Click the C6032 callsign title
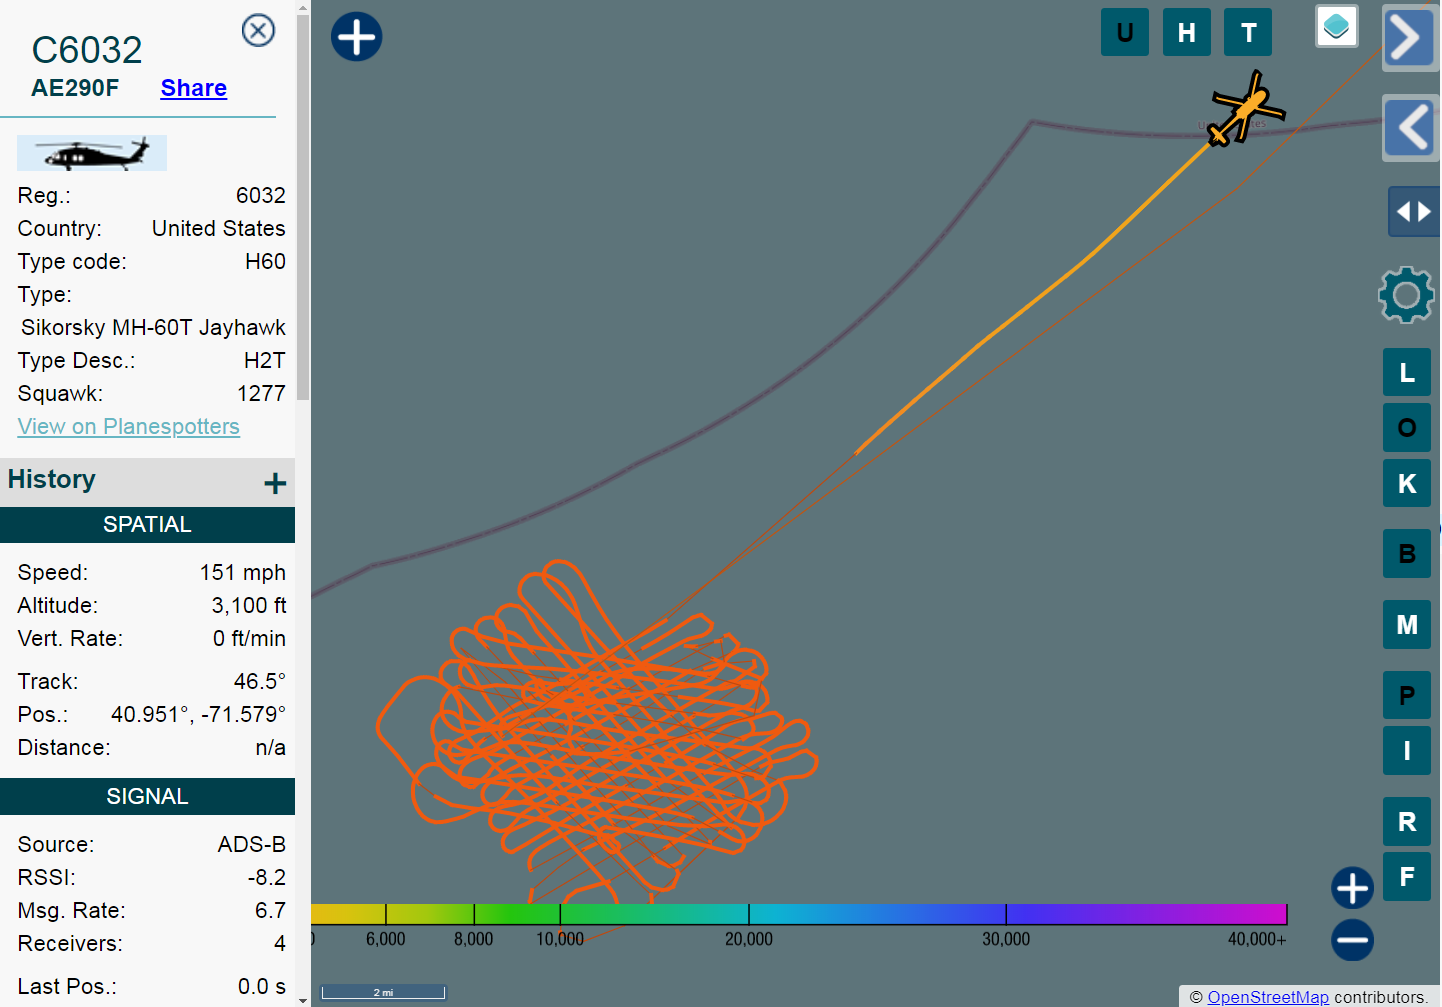This screenshot has height=1007, width=1442. [87, 50]
